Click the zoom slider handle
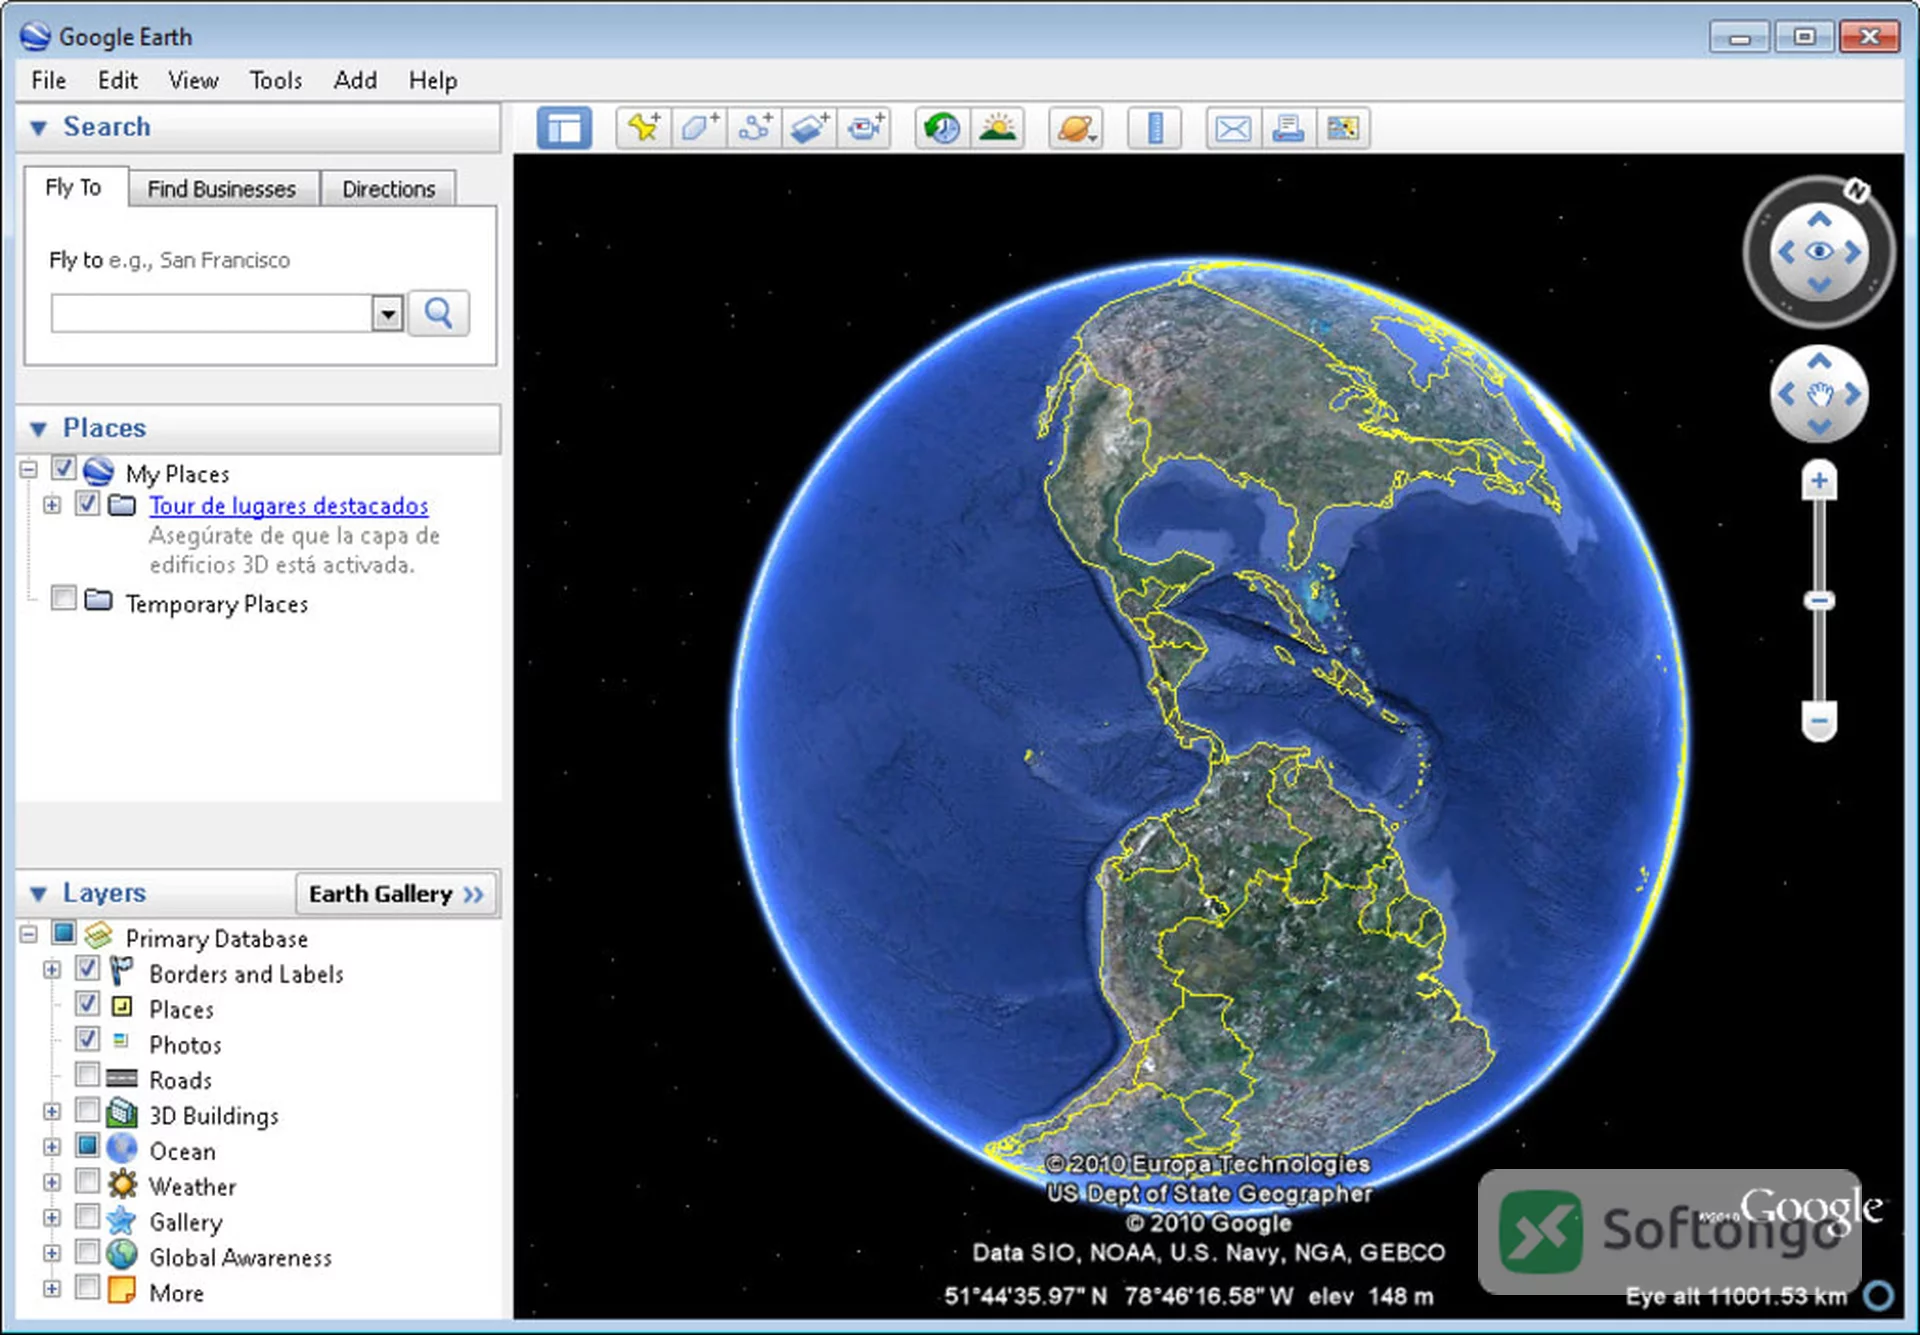Screen dimensions: 1920x1335 click(x=1819, y=601)
